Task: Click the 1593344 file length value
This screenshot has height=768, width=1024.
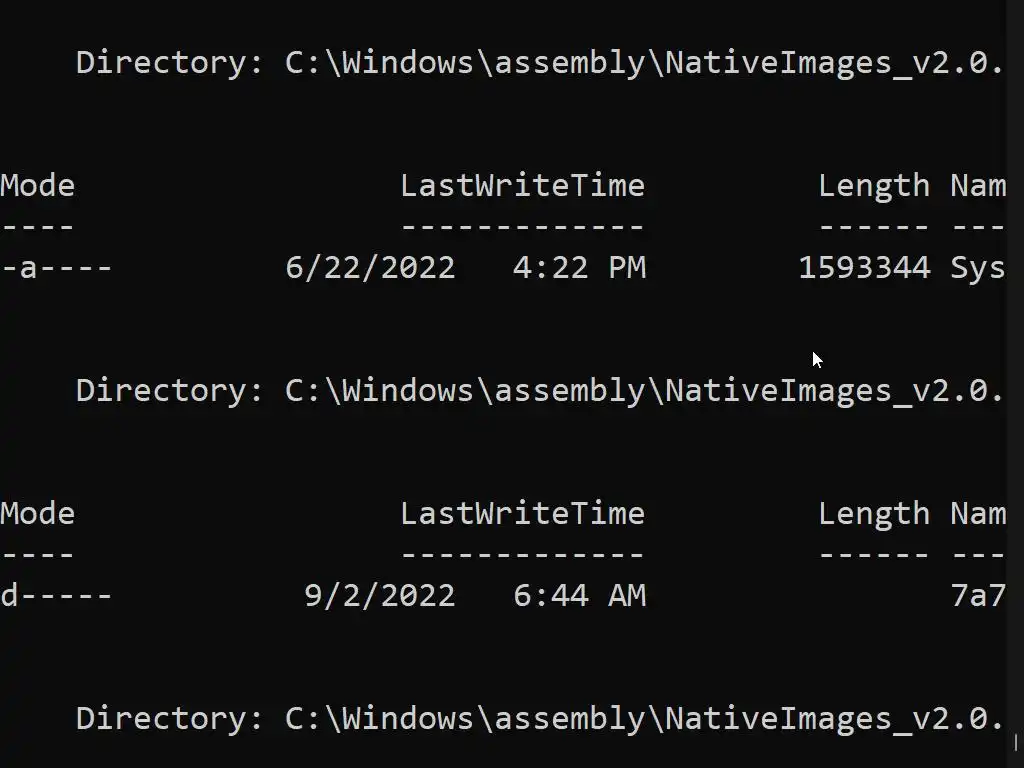Action: tap(864, 267)
